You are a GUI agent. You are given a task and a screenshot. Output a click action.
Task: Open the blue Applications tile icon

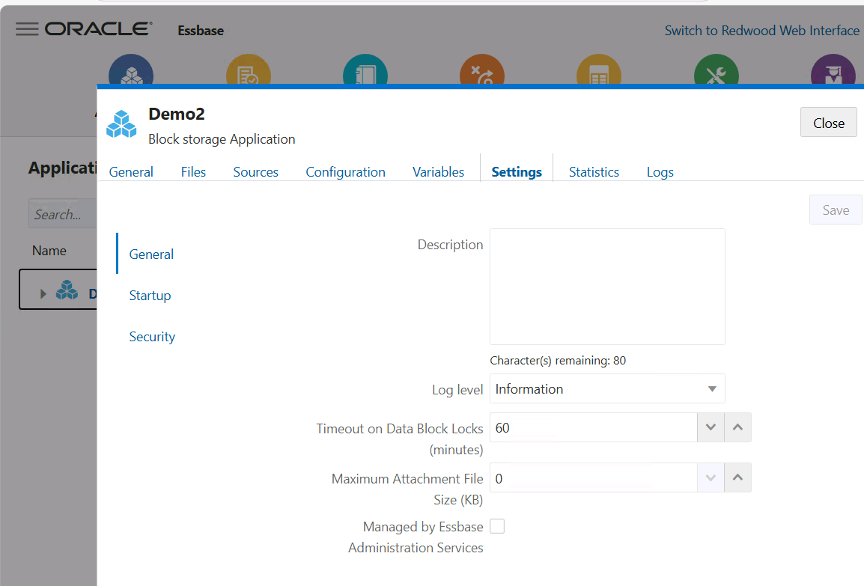point(130,73)
